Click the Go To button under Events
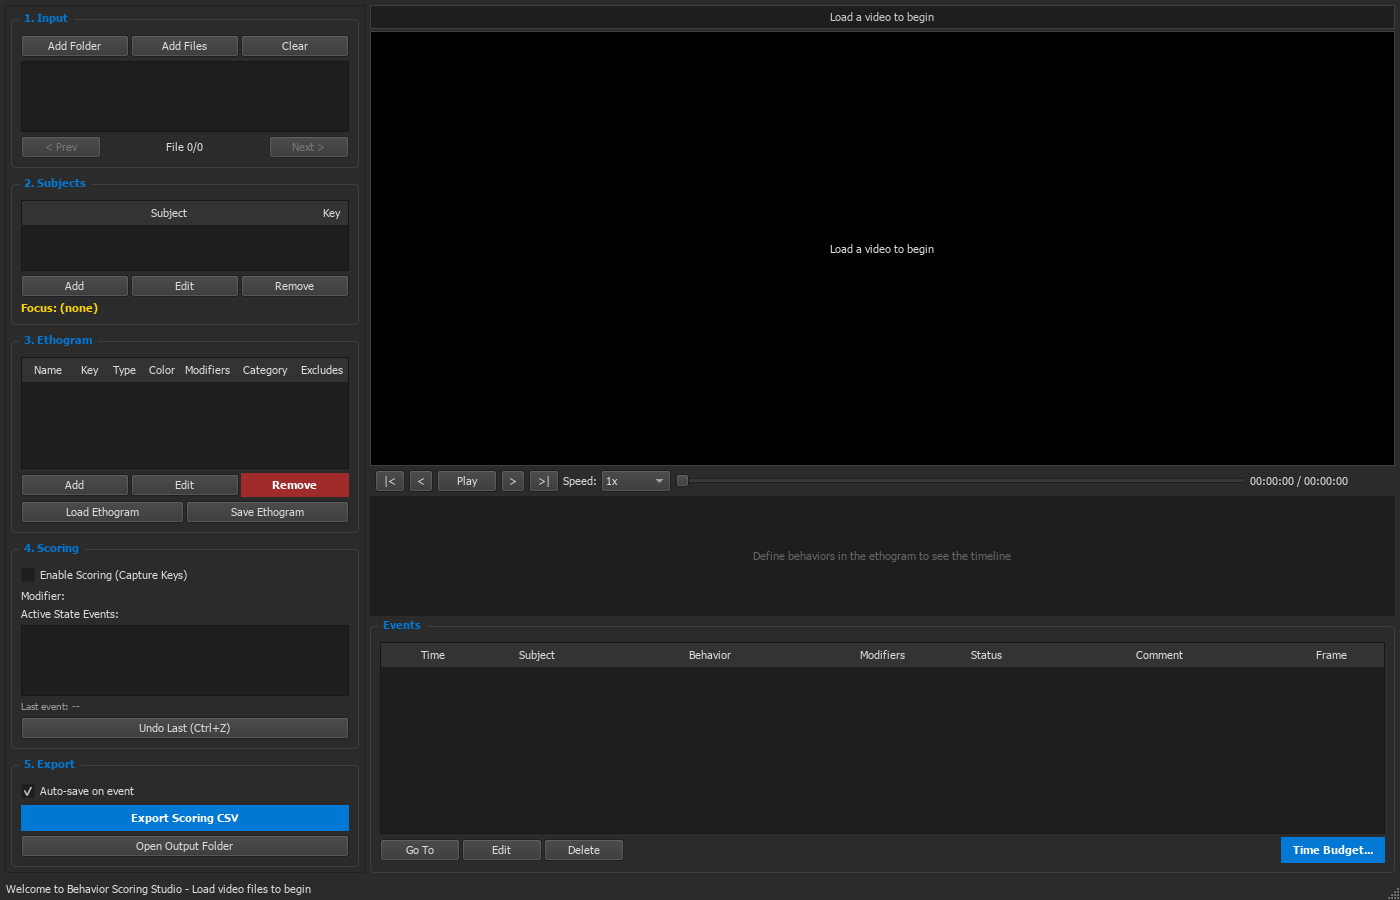1400x900 pixels. point(420,850)
